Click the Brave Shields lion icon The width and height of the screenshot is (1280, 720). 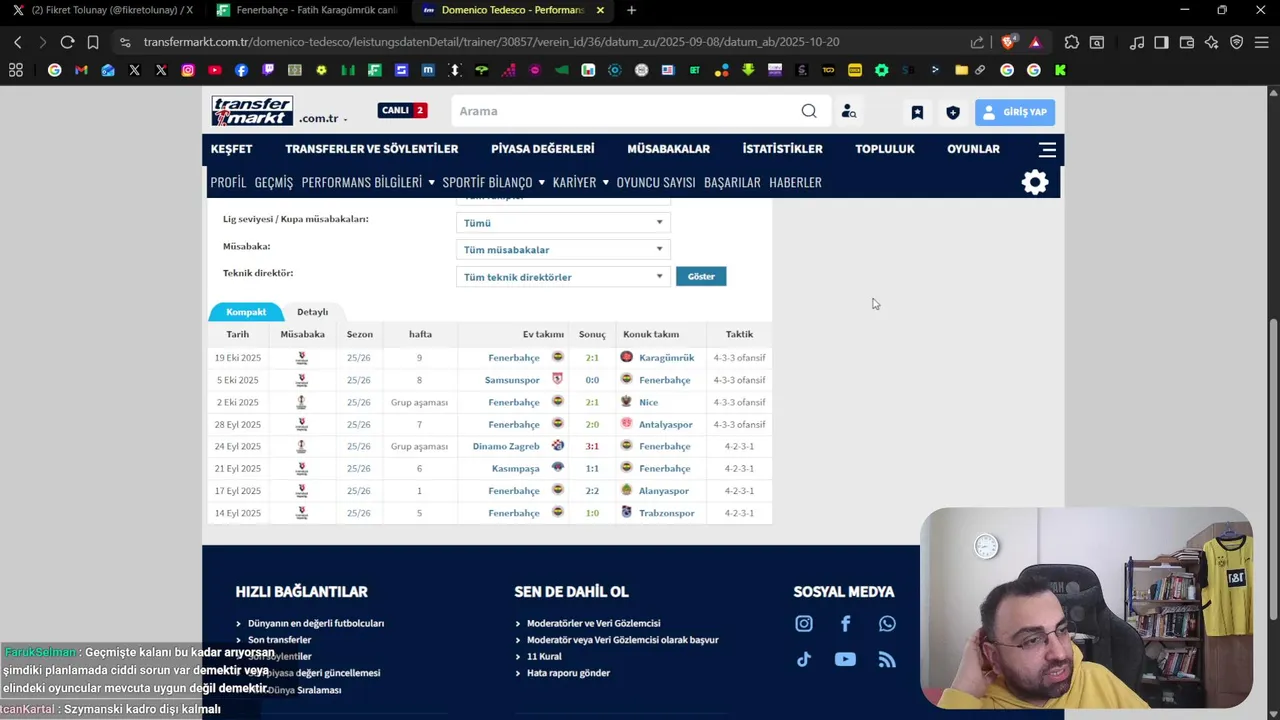1010,42
